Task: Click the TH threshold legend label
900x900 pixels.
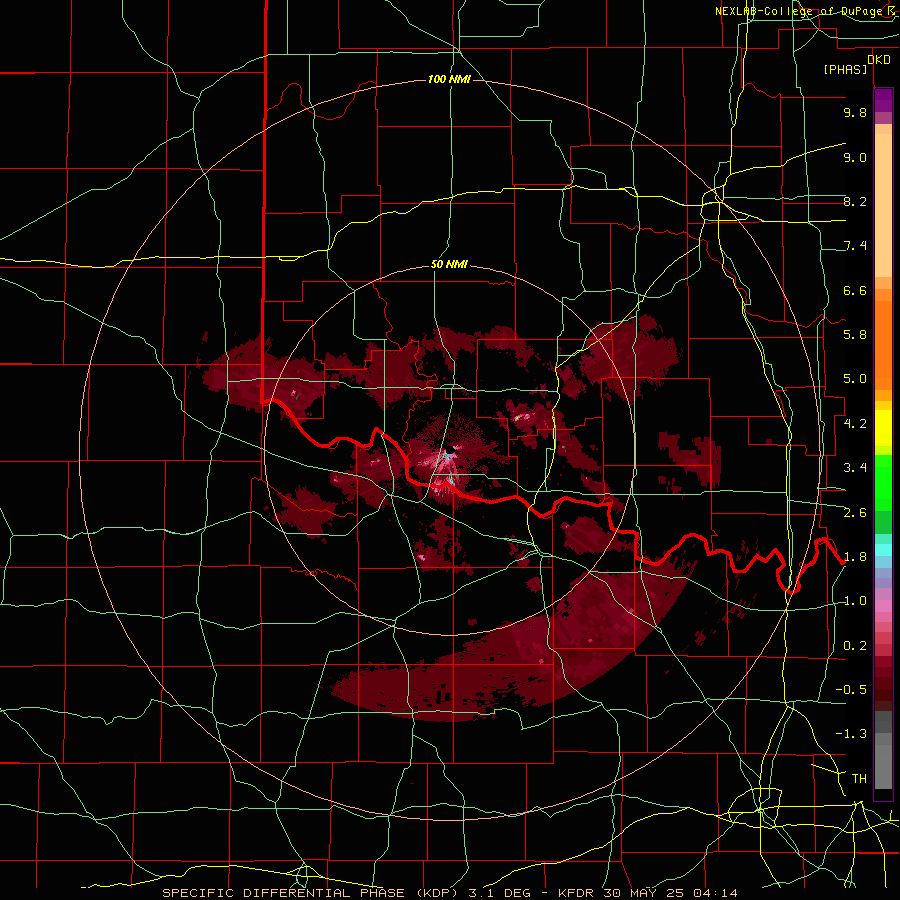Action: [x=859, y=779]
